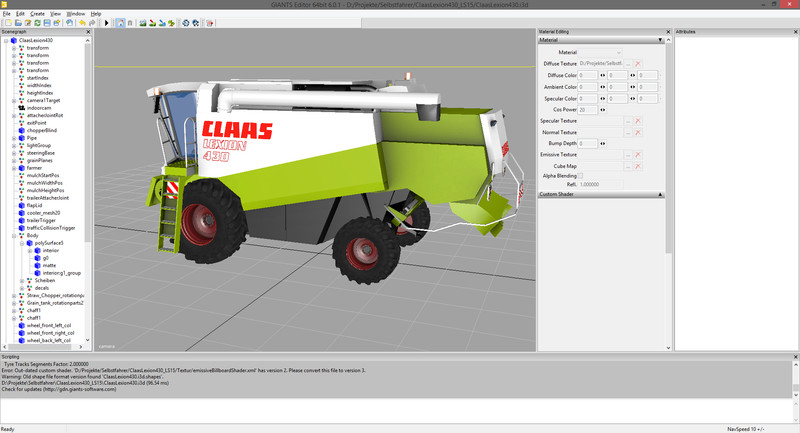The height and width of the screenshot is (433, 800).
Task: Close the Scenegraph panel
Action: click(86, 32)
